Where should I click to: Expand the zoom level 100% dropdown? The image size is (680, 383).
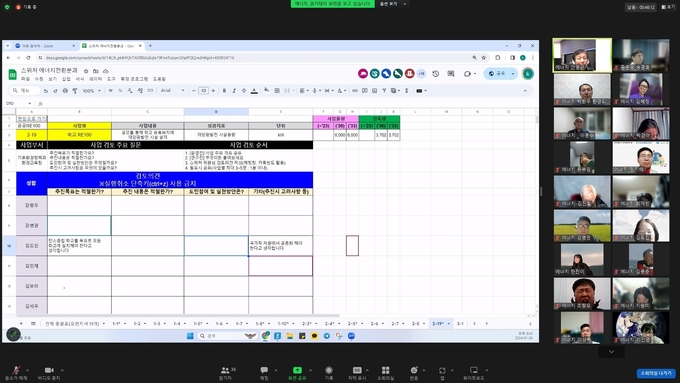[x=92, y=91]
